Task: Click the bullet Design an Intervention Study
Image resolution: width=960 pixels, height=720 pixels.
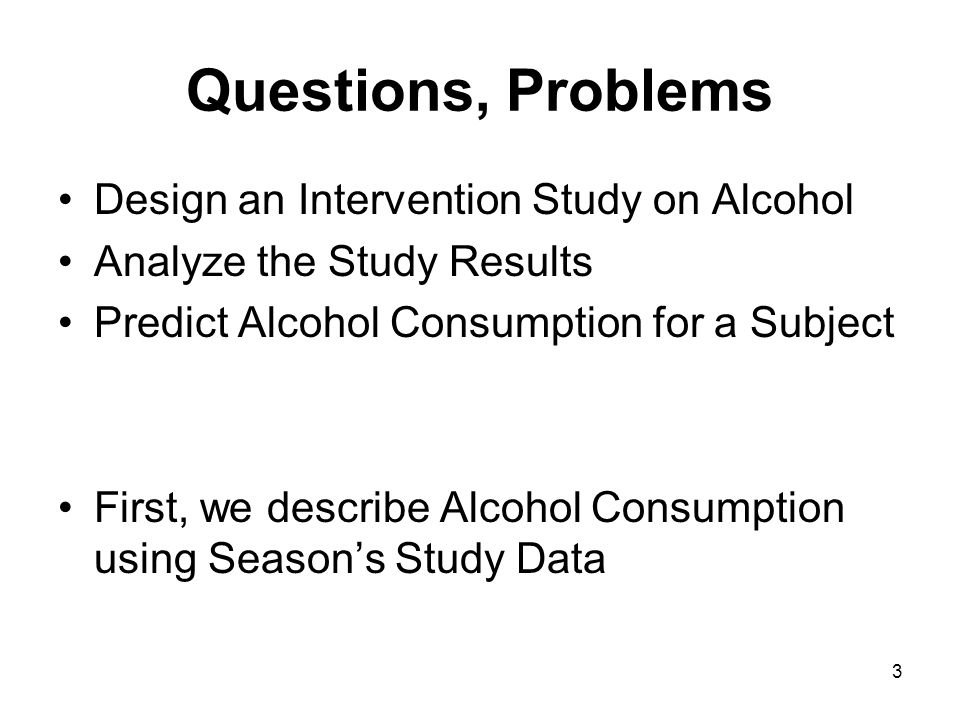Action: 473,200
